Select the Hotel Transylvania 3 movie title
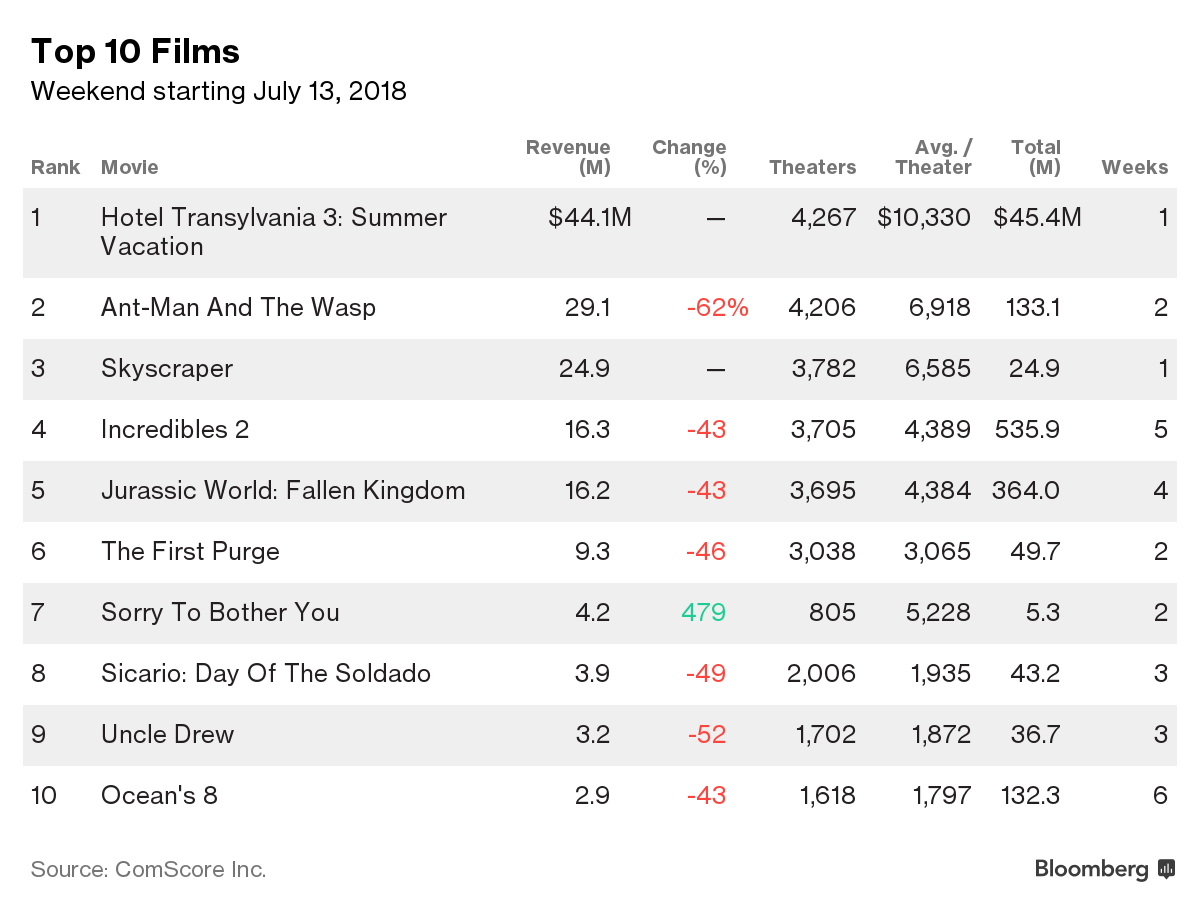1200x913 pixels. 273,232
